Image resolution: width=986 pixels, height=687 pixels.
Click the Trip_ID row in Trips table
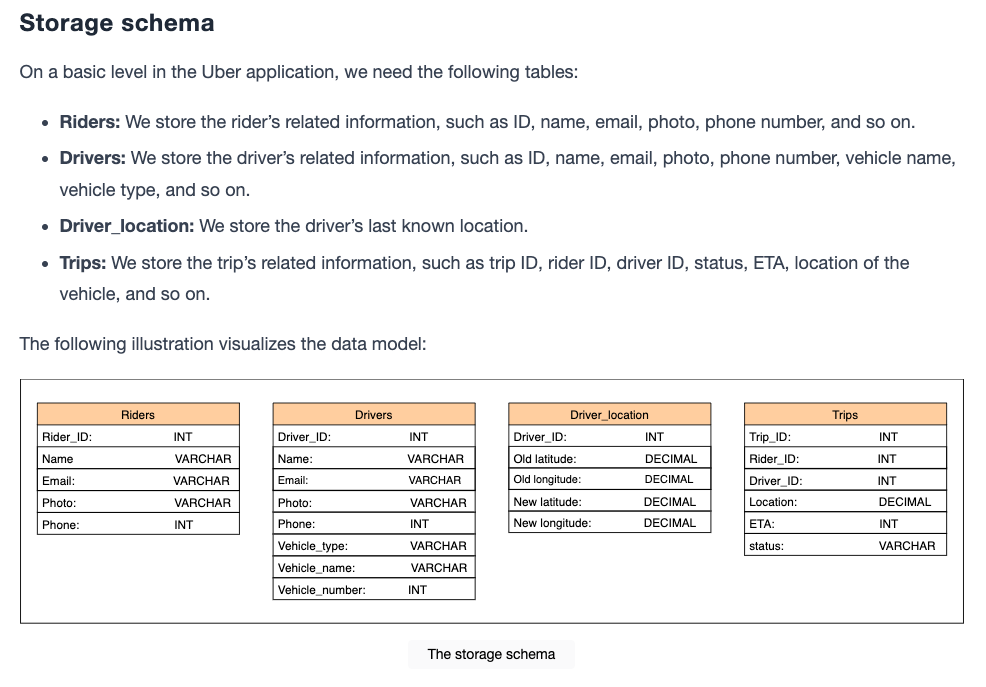point(845,436)
